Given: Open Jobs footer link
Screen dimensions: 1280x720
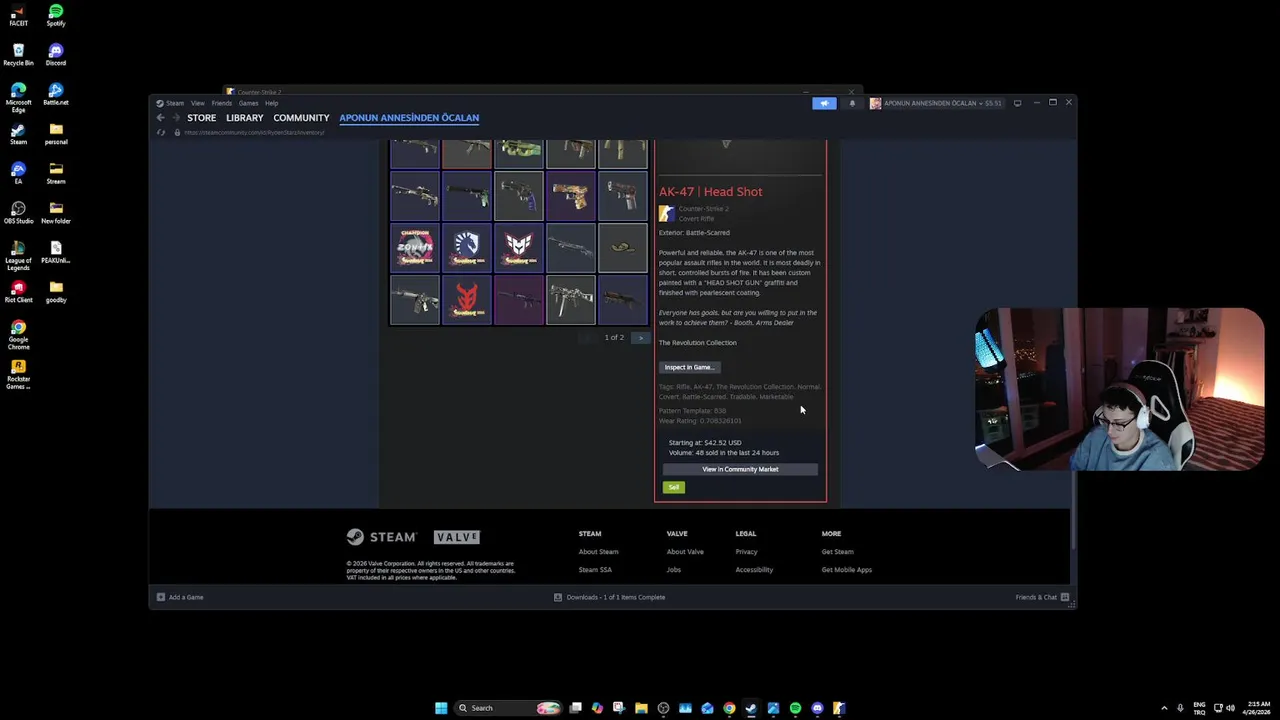Looking at the screenshot, I should coord(674,570).
